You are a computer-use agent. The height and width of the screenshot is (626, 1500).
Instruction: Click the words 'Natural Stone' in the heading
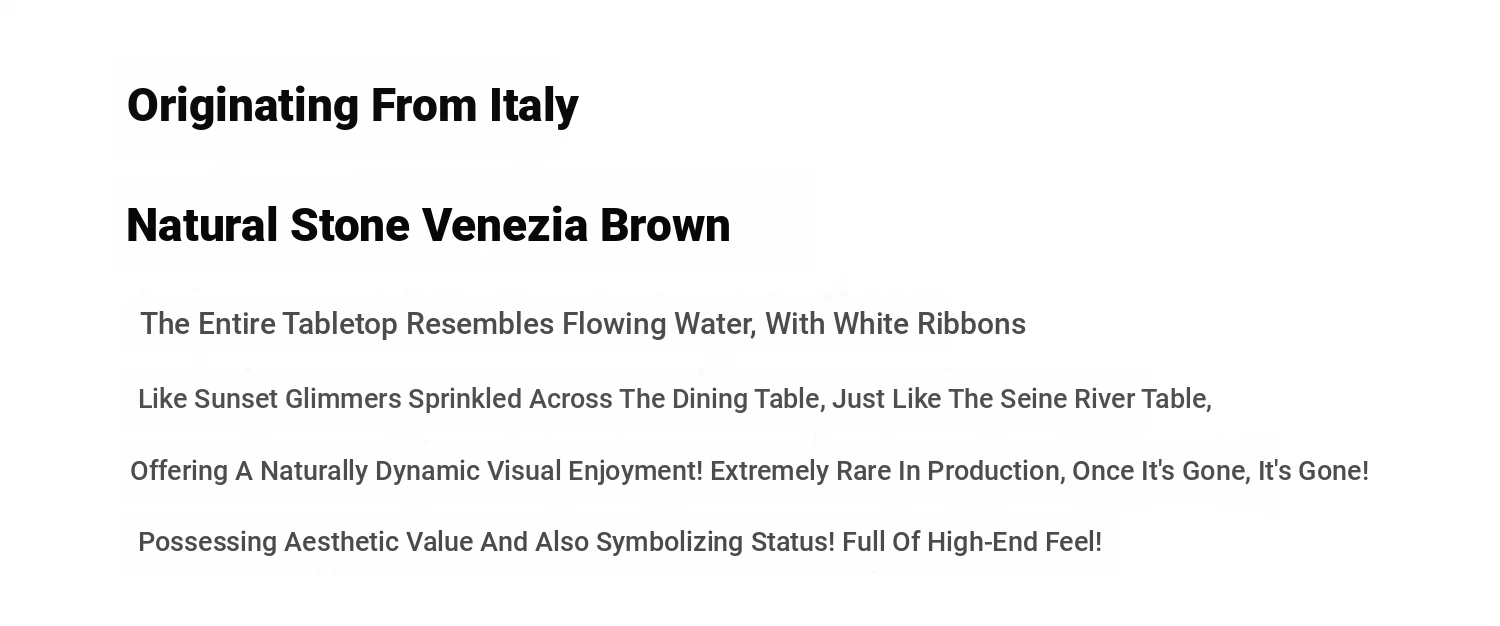click(x=268, y=225)
